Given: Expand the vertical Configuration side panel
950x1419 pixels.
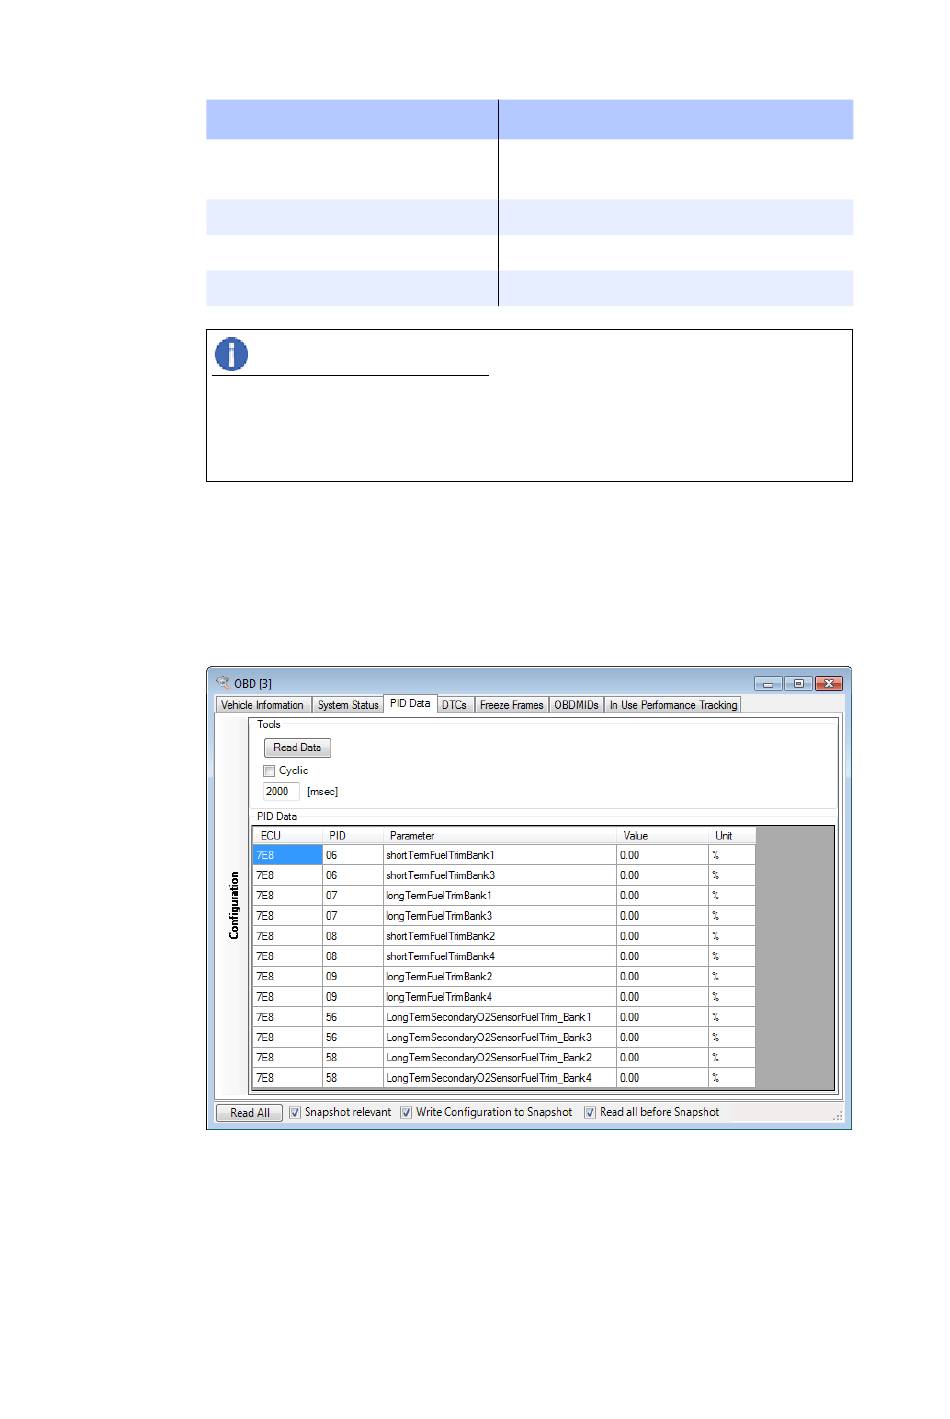Looking at the screenshot, I should pos(234,906).
